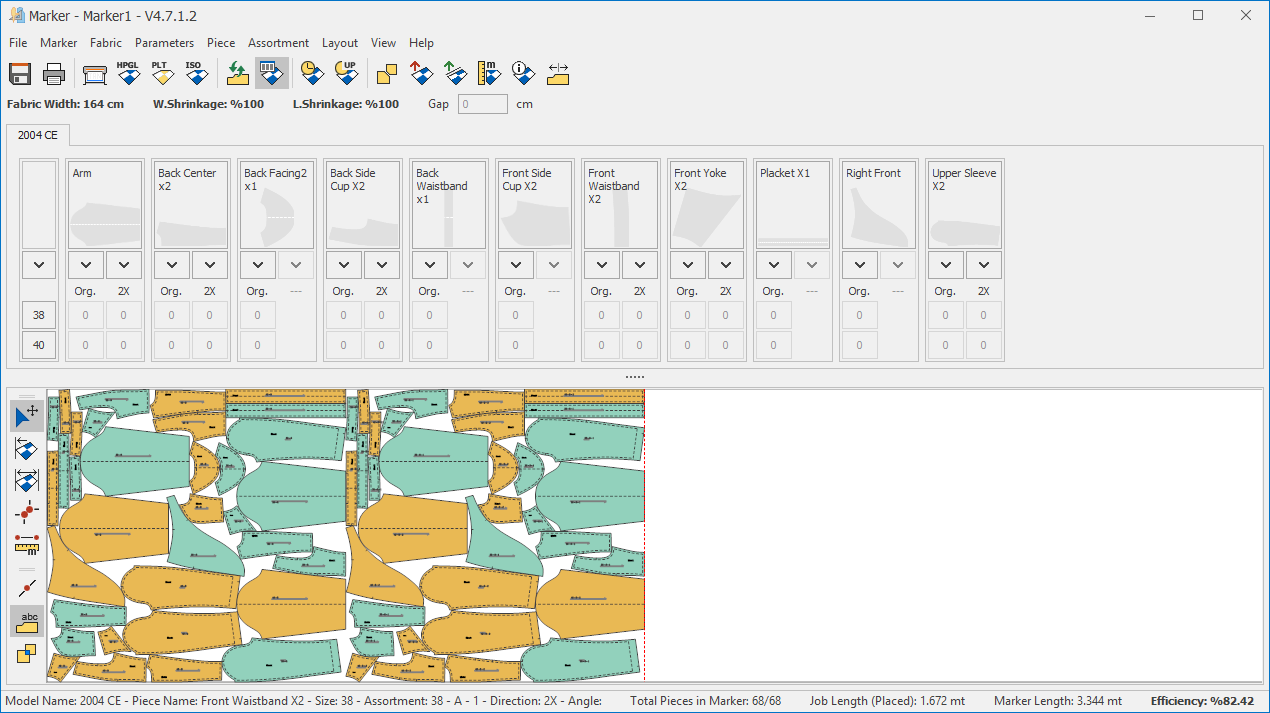Click the Save floppy disk icon
Screen dimensions: 1270x713
tap(20, 73)
